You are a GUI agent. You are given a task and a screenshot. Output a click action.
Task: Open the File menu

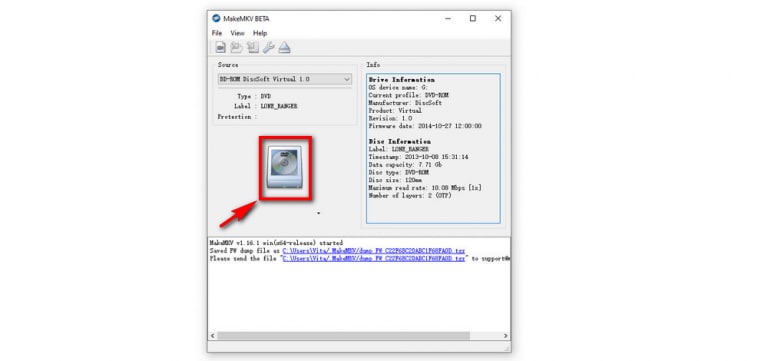point(216,33)
